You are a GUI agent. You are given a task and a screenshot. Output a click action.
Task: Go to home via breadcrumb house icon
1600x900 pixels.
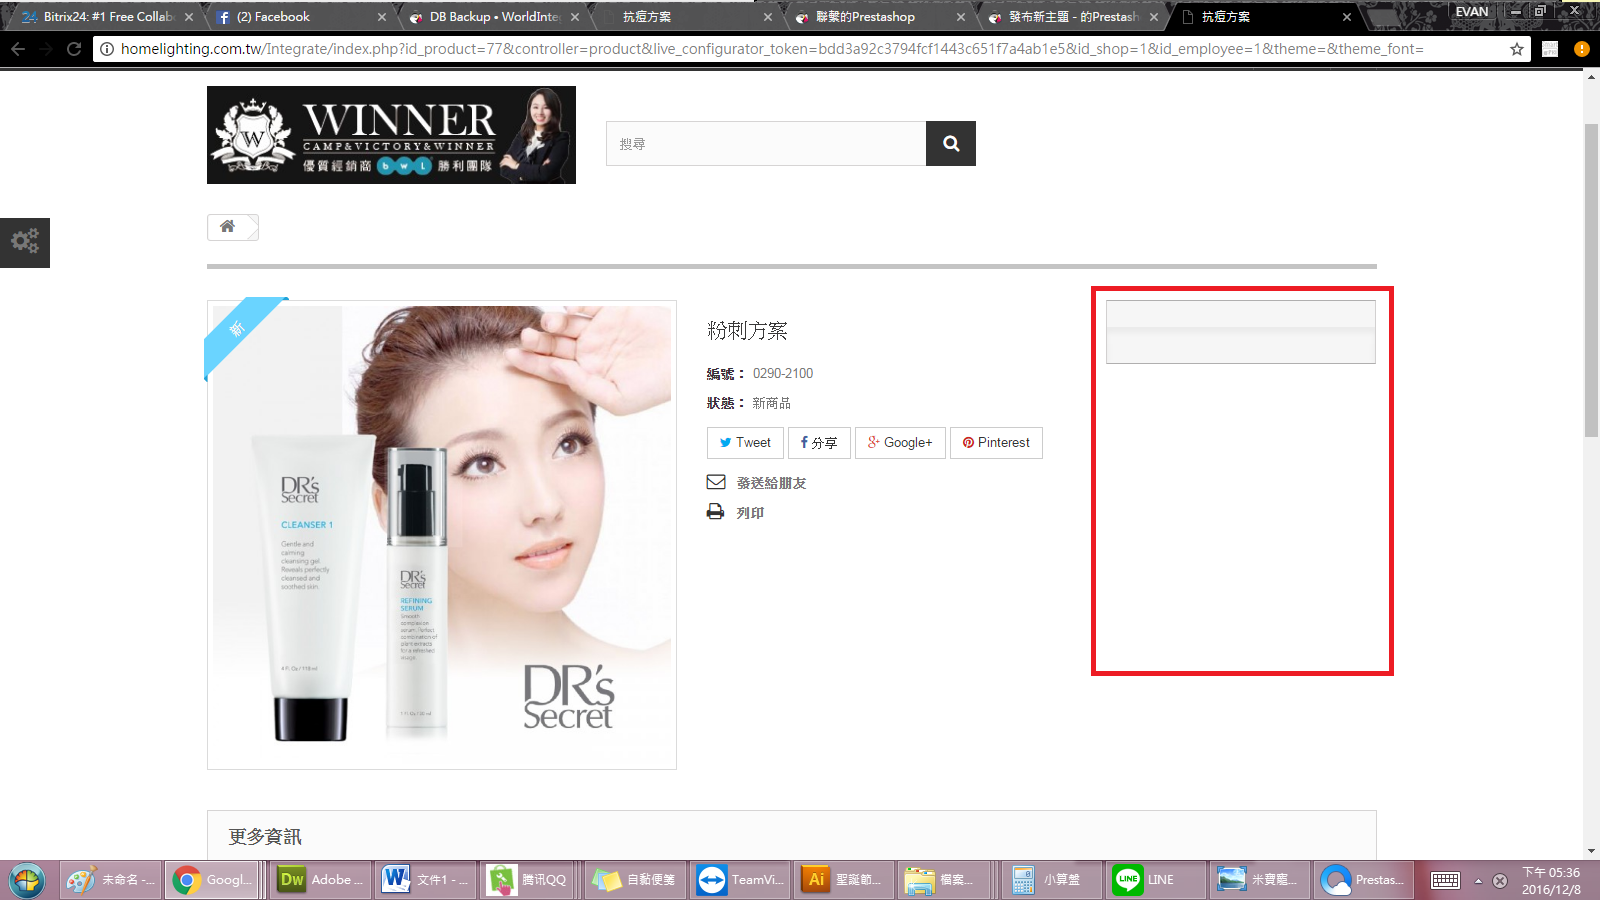(x=228, y=227)
